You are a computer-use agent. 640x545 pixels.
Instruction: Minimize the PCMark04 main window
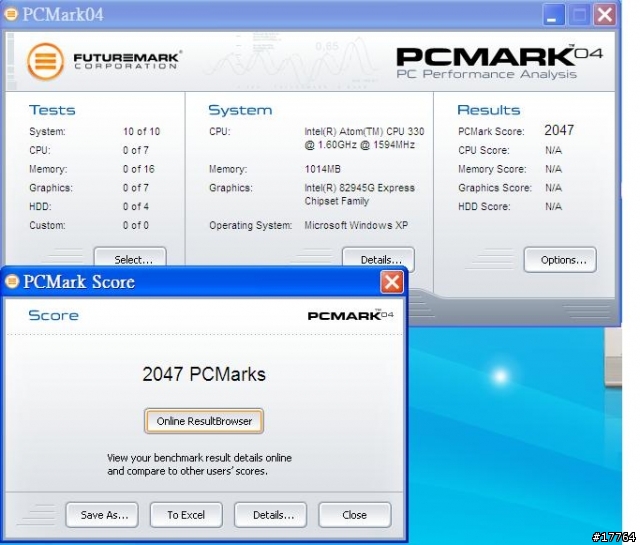point(554,15)
